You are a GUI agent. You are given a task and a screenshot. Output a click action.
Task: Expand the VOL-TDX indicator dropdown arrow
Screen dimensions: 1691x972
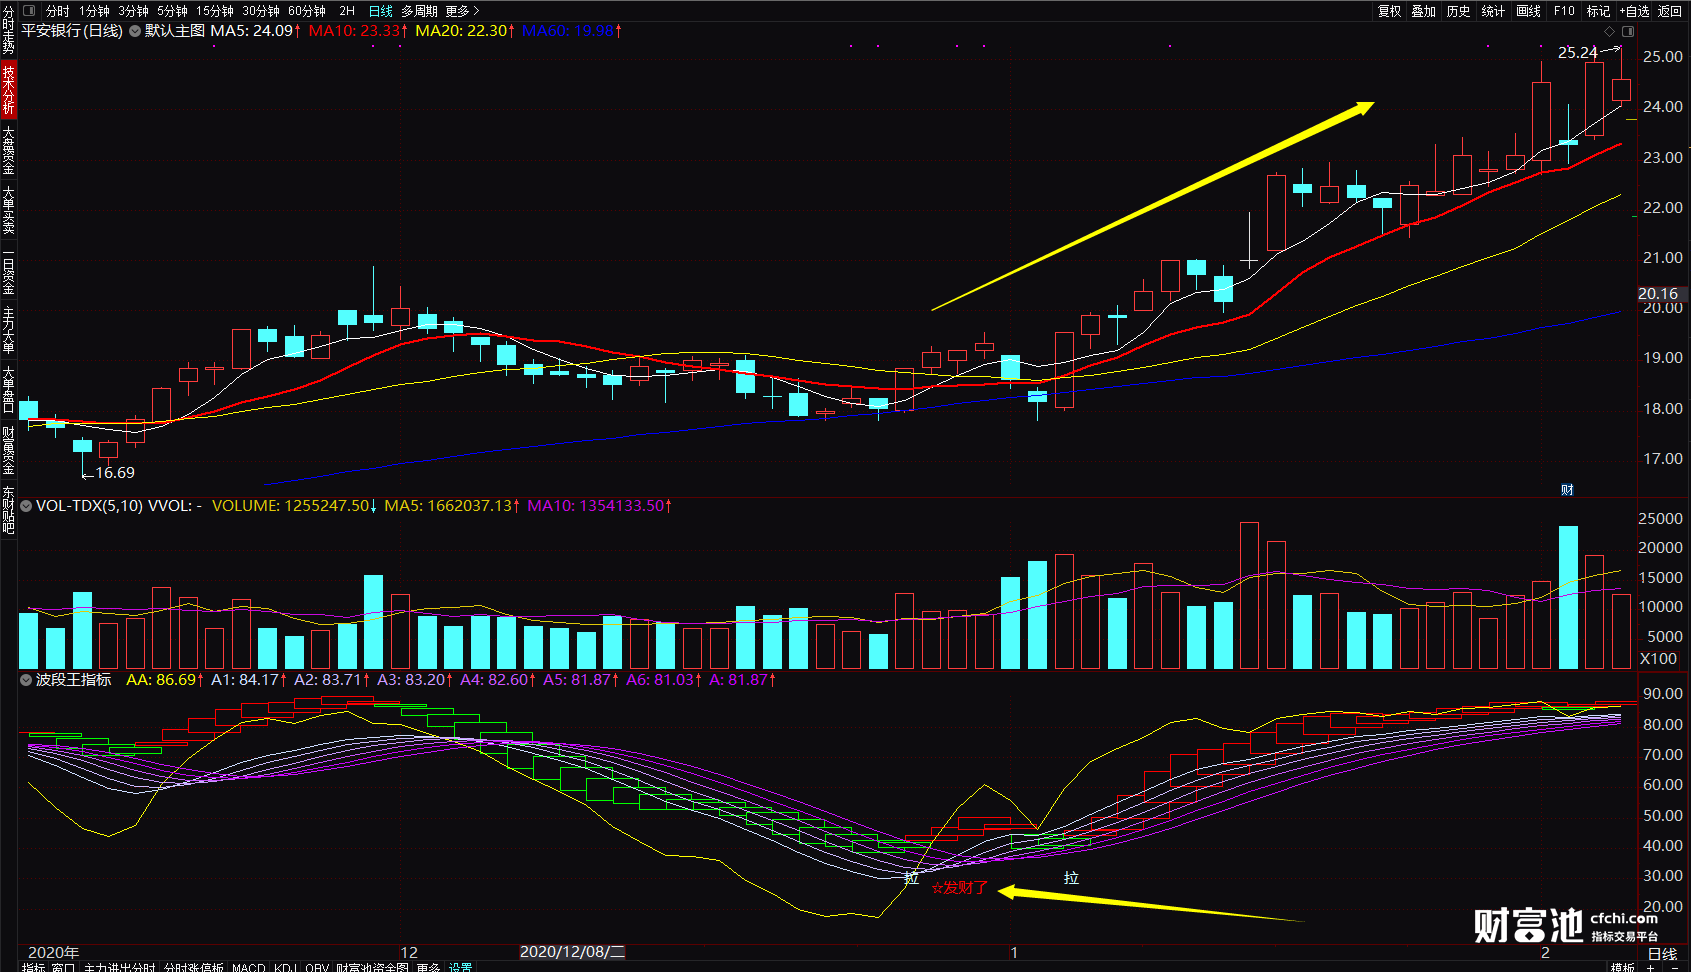[x=26, y=506]
